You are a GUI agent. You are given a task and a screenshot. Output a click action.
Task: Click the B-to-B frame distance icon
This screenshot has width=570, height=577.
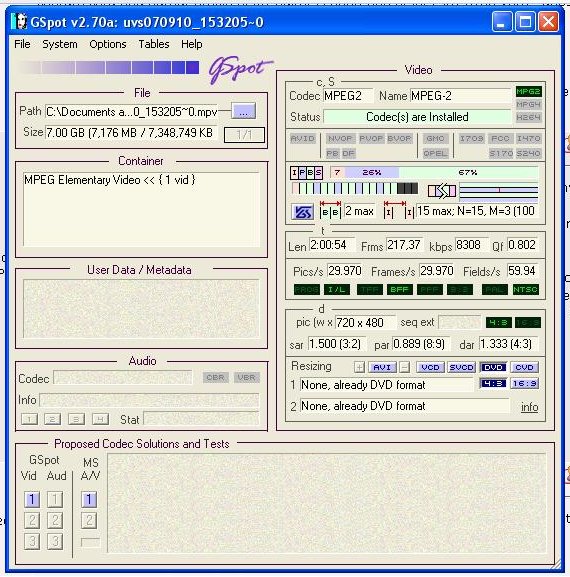click(330, 210)
